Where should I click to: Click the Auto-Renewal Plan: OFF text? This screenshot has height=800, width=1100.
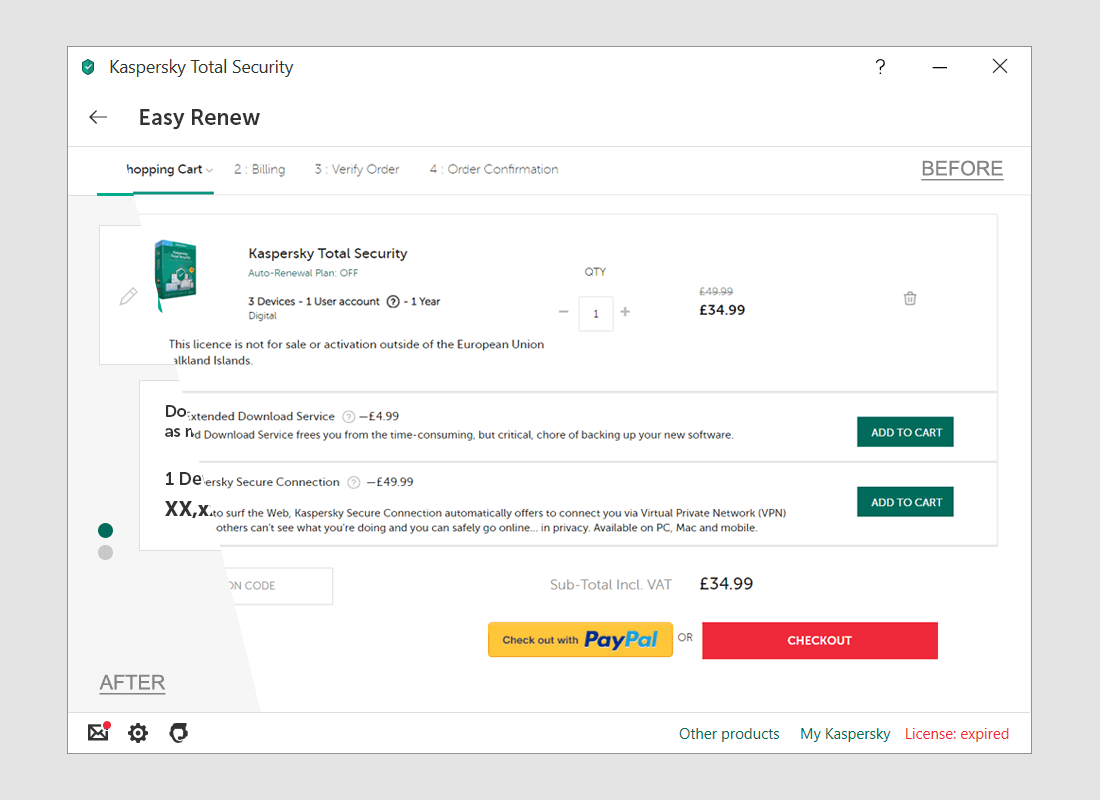pos(303,273)
